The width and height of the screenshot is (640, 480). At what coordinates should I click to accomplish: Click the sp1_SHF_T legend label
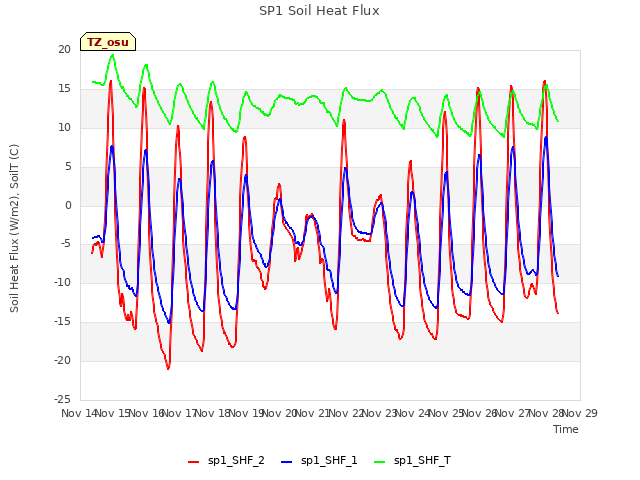[422, 460]
